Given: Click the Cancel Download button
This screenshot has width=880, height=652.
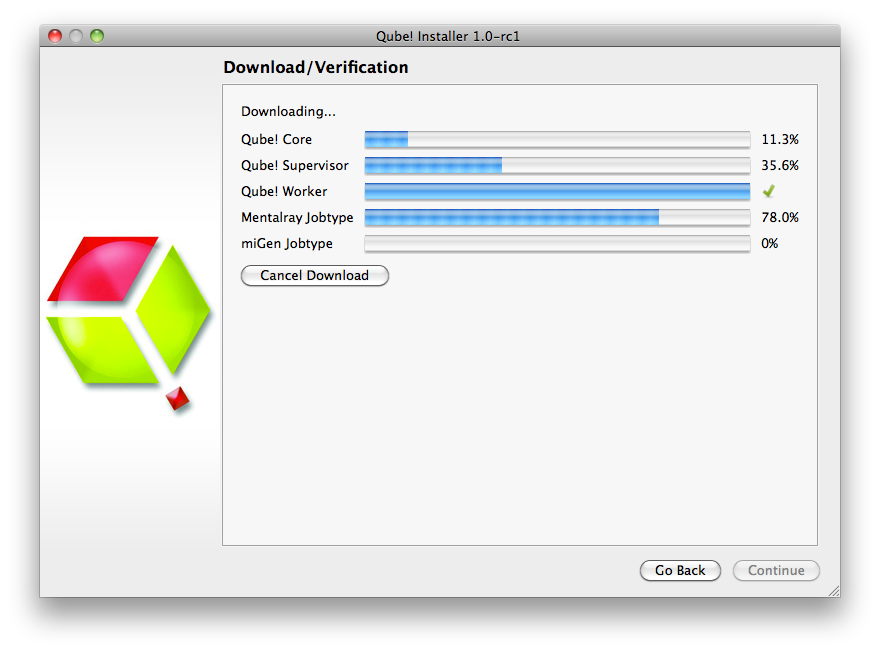Looking at the screenshot, I should (x=314, y=275).
